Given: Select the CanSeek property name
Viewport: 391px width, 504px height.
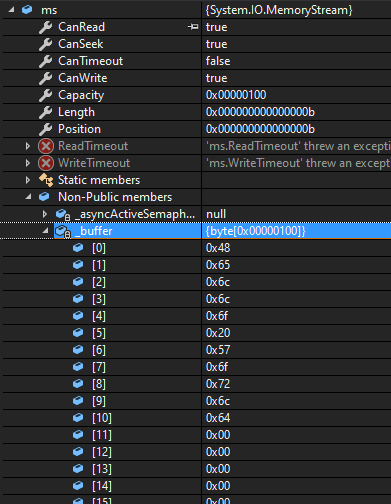Looking at the screenshot, I should [x=81, y=44].
